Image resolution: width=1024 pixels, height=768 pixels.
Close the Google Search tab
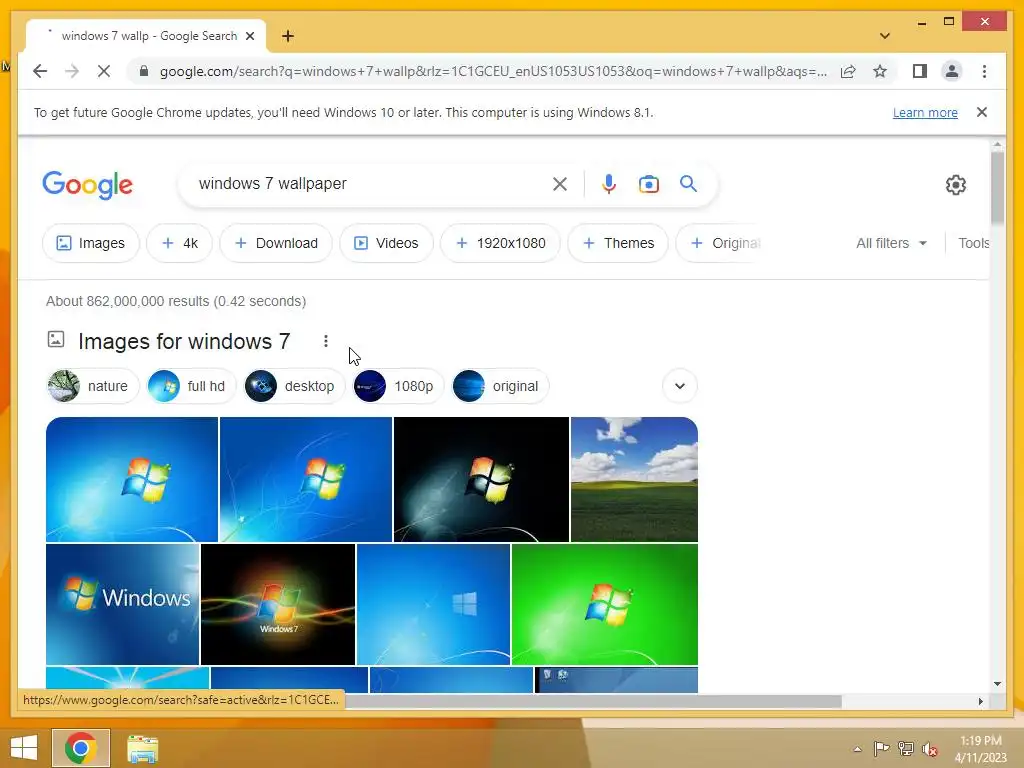click(249, 36)
